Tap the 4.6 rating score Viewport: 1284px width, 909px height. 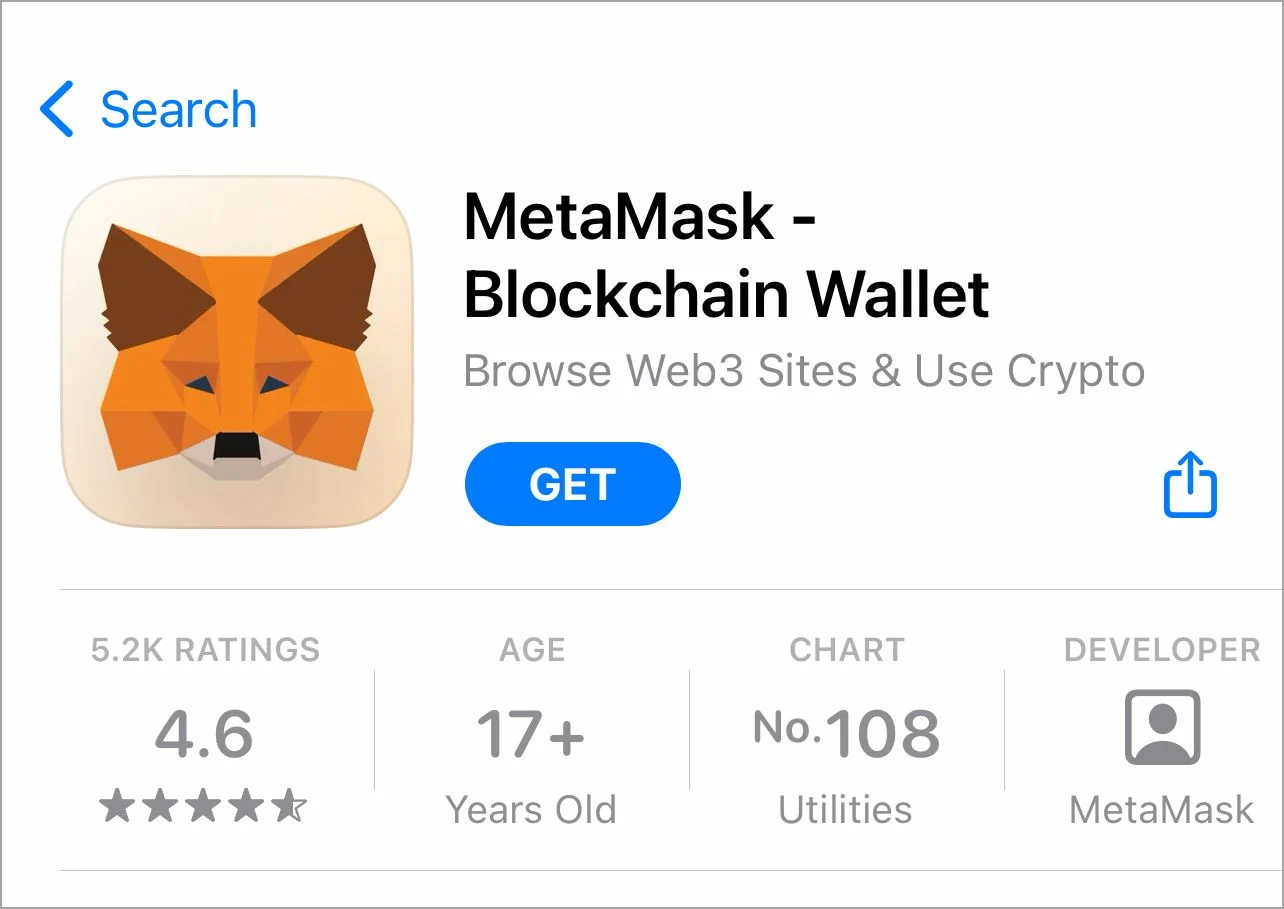pos(204,733)
